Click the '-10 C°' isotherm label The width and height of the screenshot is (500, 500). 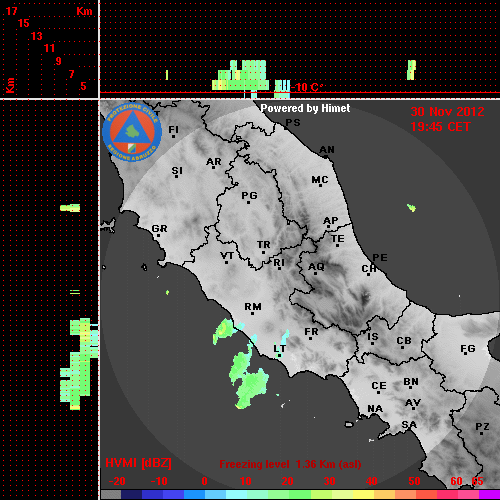click(308, 88)
